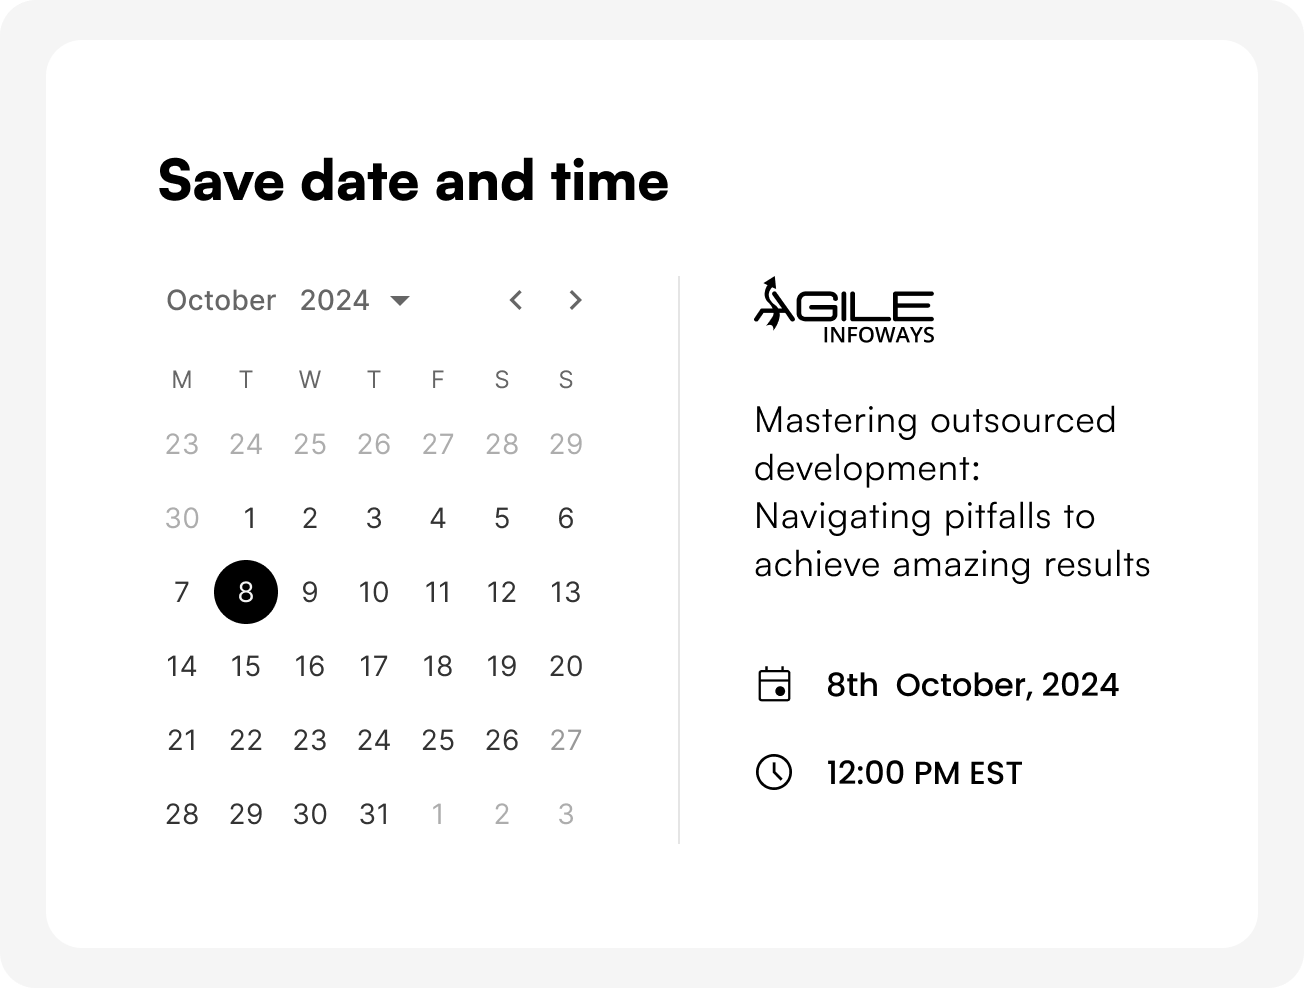Select October 12 in the calendar
This screenshot has height=988, width=1304.
tap(502, 592)
